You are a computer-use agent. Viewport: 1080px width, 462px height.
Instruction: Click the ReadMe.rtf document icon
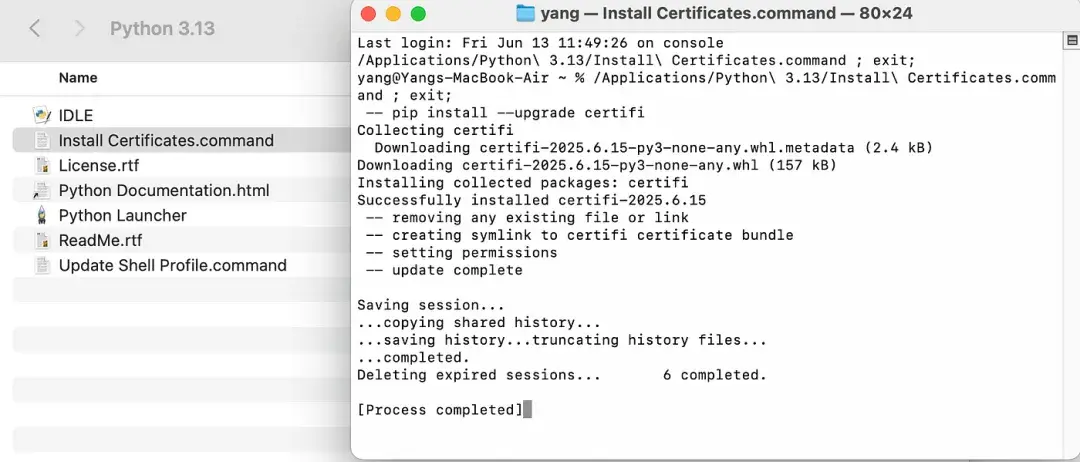click(x=42, y=240)
